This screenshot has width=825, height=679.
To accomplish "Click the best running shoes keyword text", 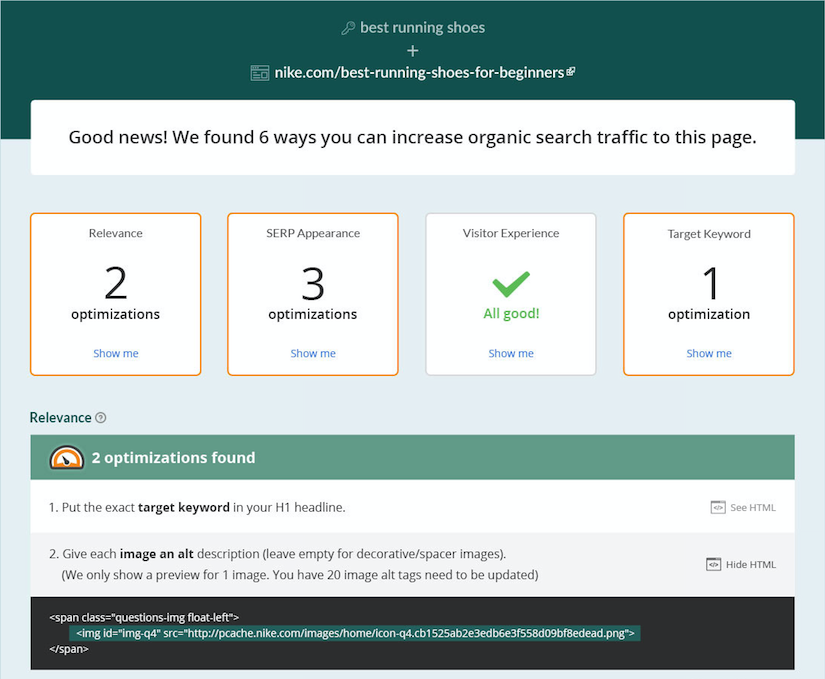I will [422, 28].
